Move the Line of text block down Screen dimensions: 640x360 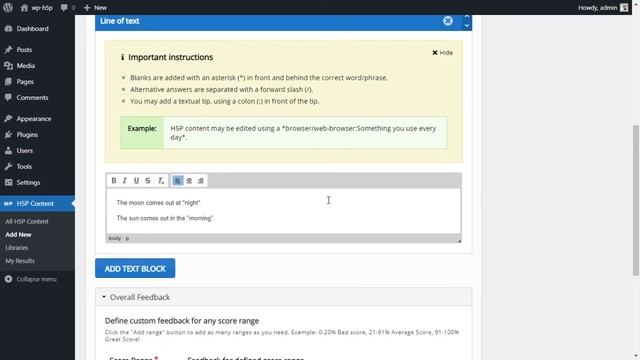point(467,25)
